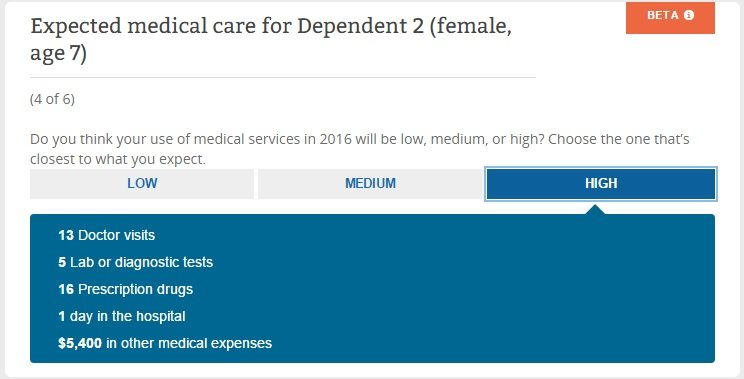744x379 pixels.
Task: Click the orange BETA label
Action: pyautogui.click(x=670, y=18)
